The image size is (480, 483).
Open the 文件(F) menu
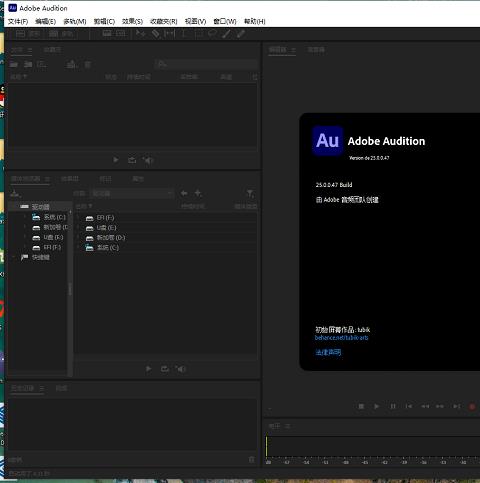(18, 22)
